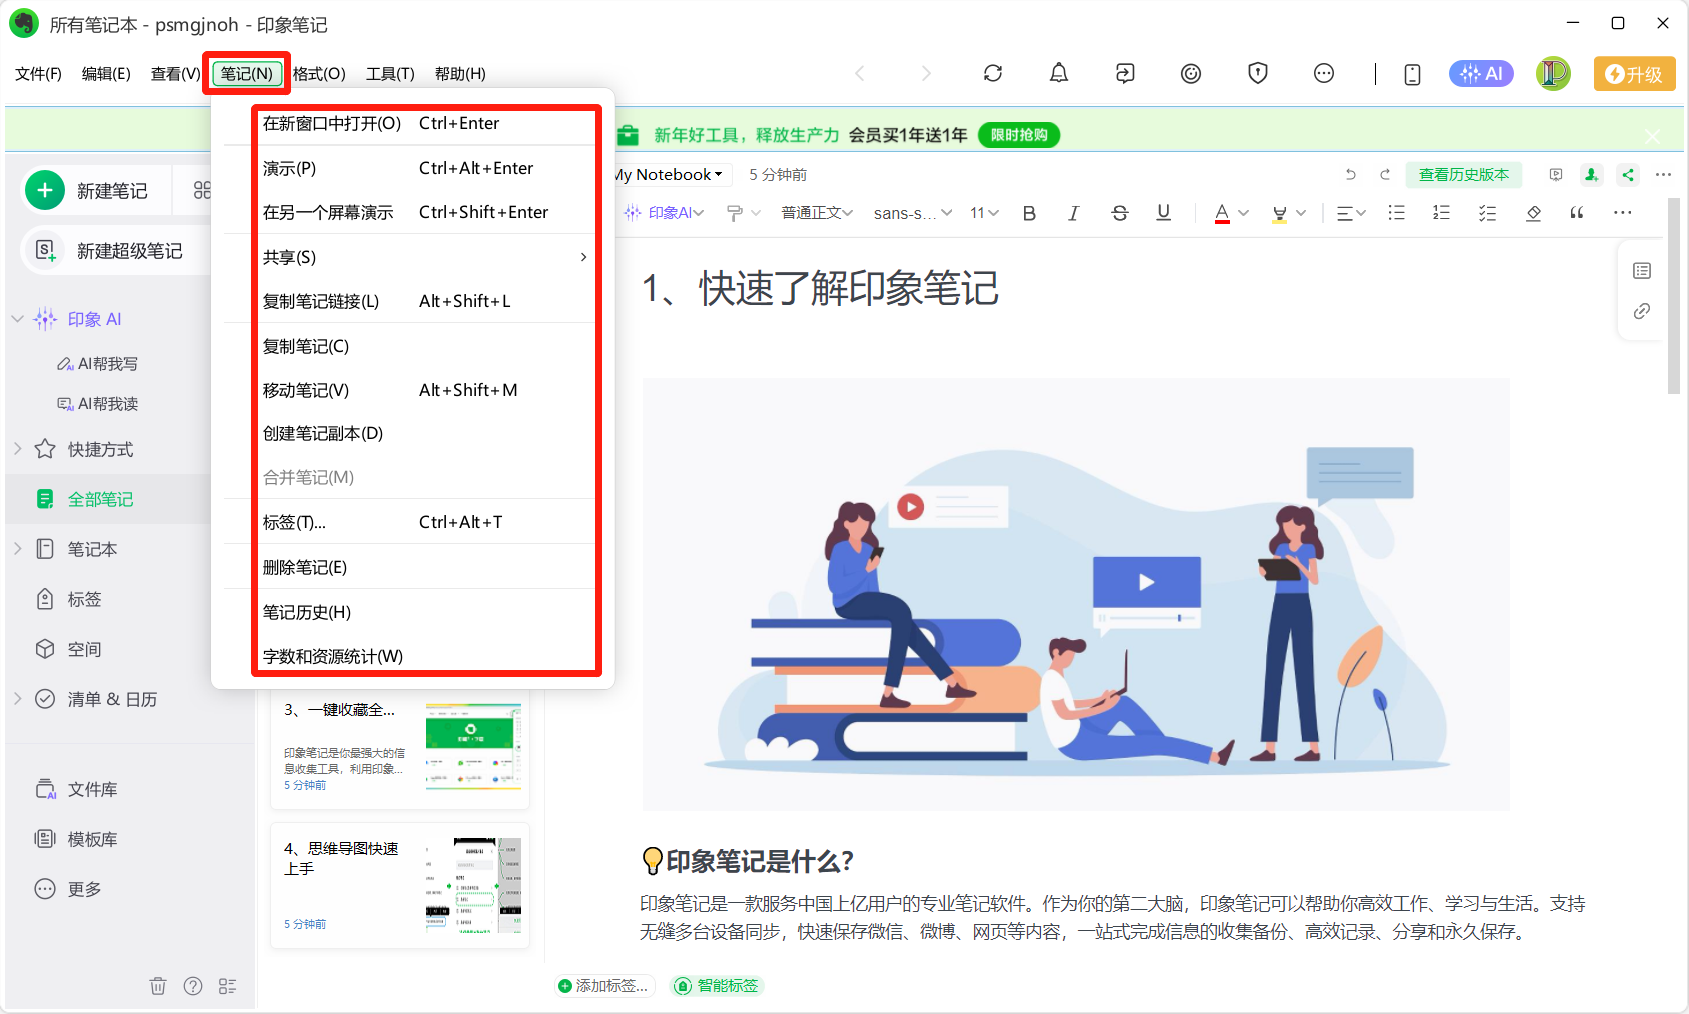Image resolution: width=1689 pixels, height=1014 pixels.
Task: Click the format painter icon
Action: pyautogui.click(x=735, y=213)
